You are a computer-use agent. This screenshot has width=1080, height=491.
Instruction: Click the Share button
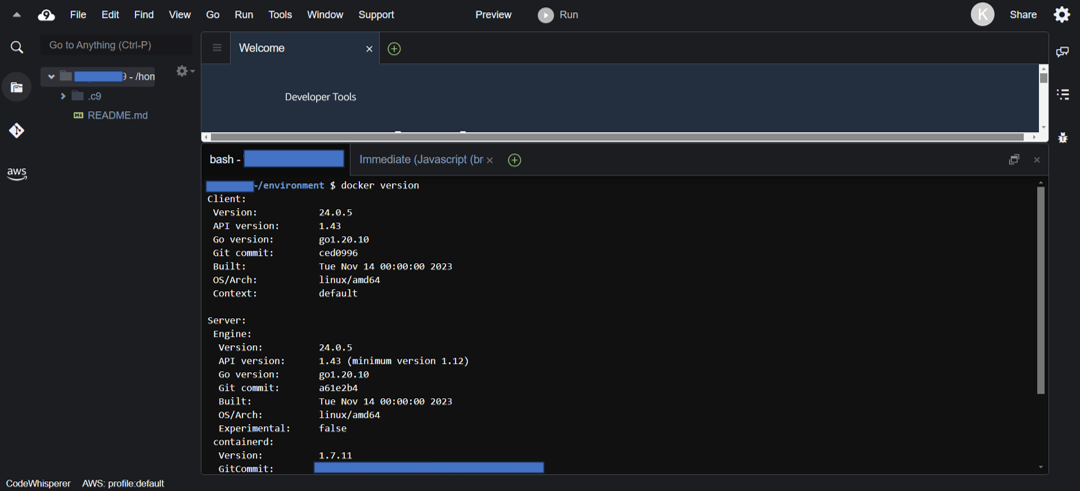click(1023, 14)
